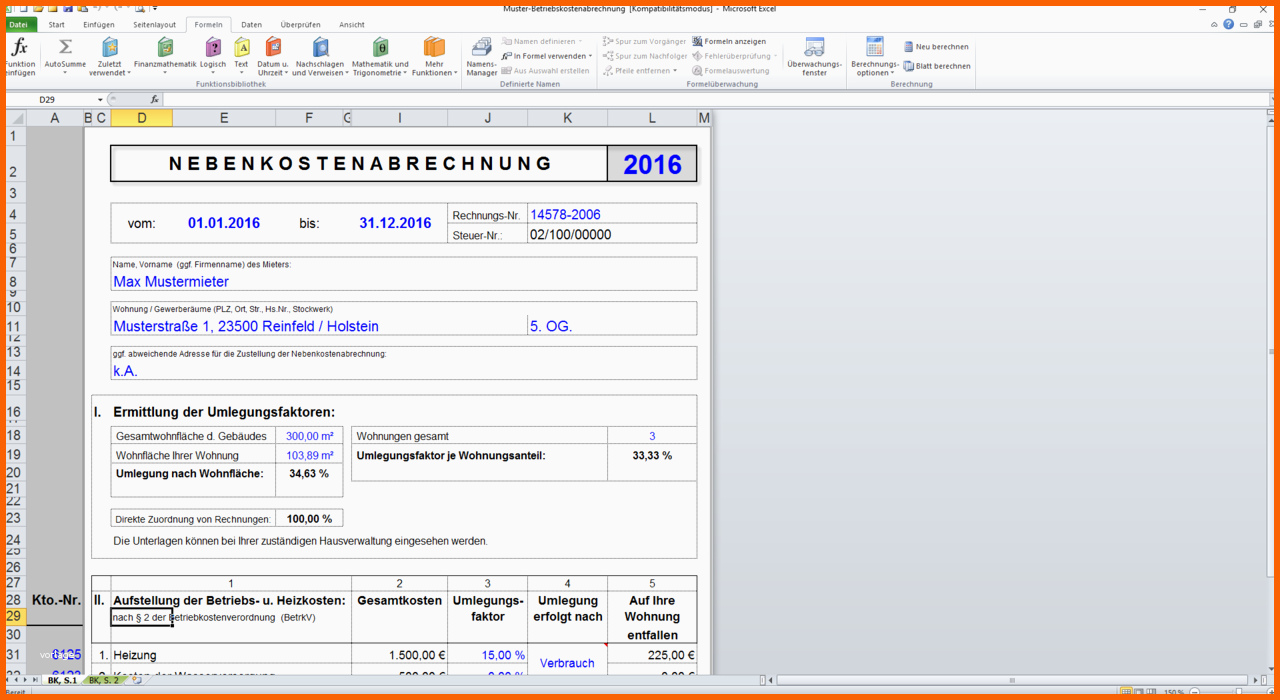This screenshot has width=1280, height=700.
Task: Open the Datei tab
Action: point(18,25)
